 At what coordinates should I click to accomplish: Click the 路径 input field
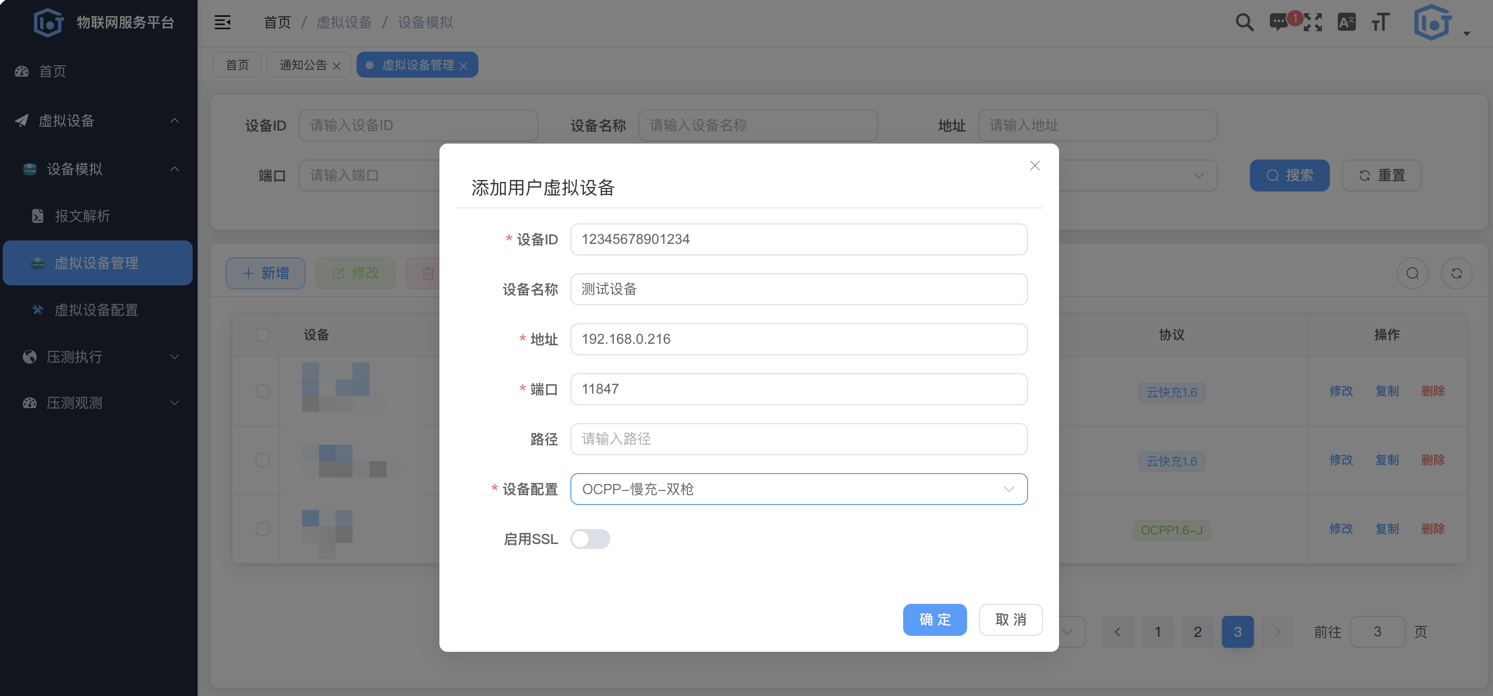[x=799, y=439]
